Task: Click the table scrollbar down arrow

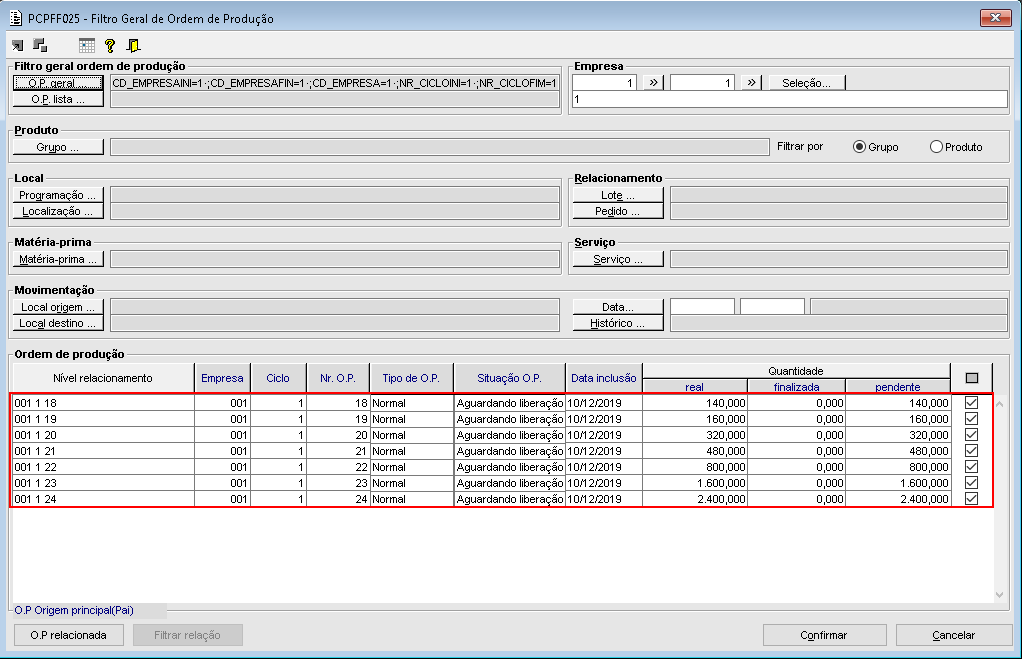Action: click(999, 594)
